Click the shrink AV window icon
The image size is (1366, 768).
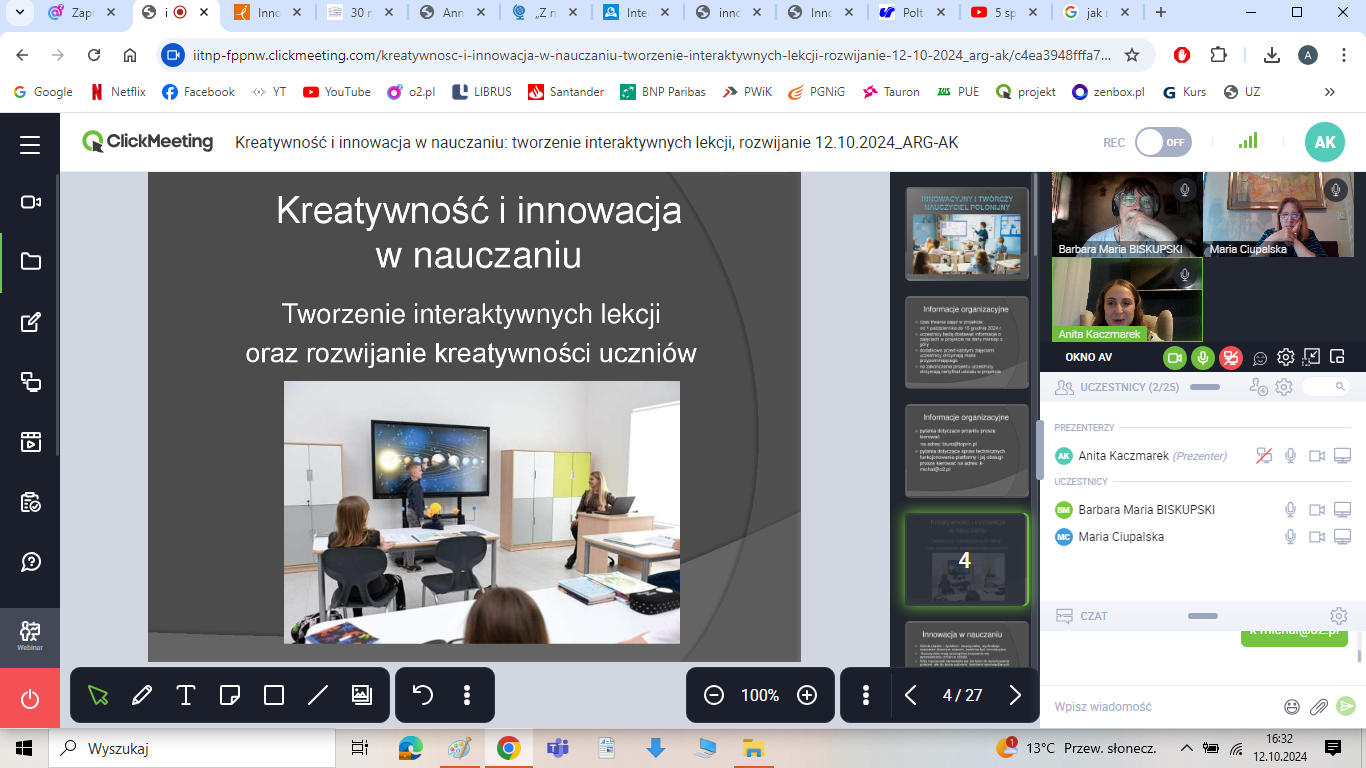click(x=1312, y=357)
